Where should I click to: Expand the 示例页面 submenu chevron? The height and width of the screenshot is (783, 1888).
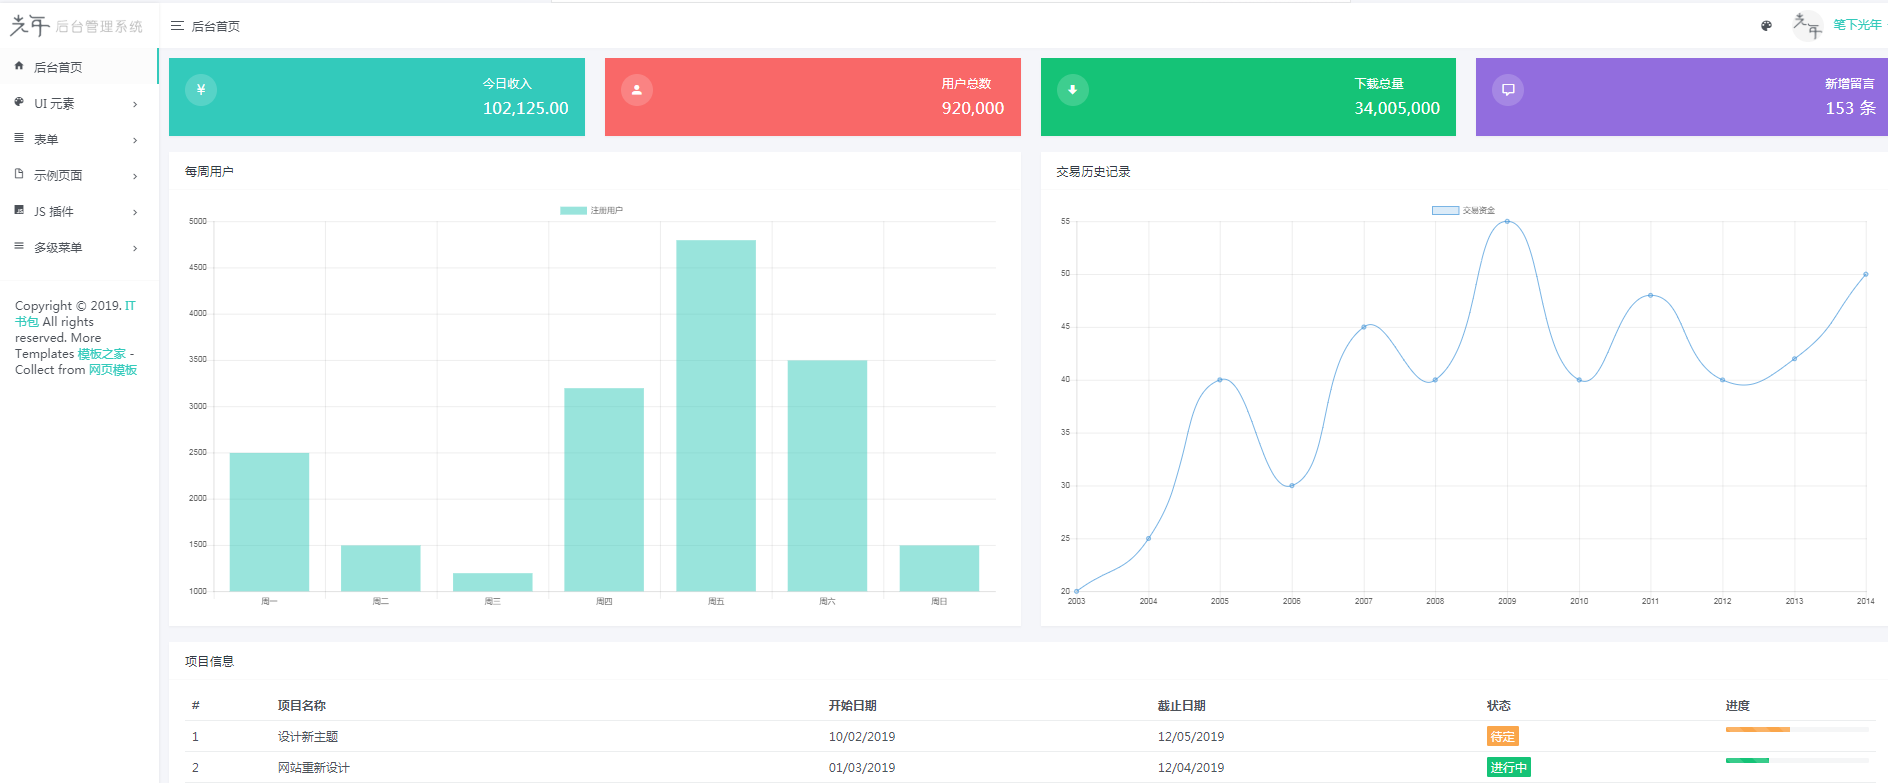(135, 176)
